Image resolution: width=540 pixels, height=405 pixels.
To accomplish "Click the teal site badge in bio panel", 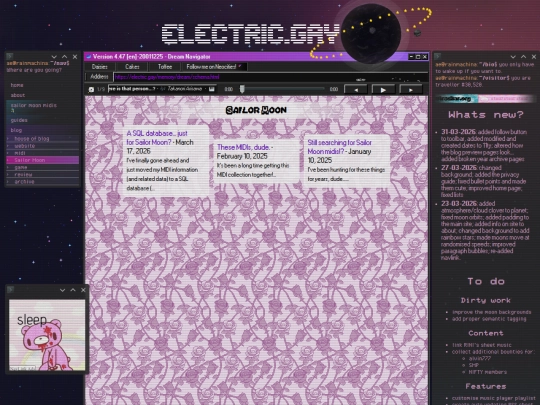I will coord(456,99).
